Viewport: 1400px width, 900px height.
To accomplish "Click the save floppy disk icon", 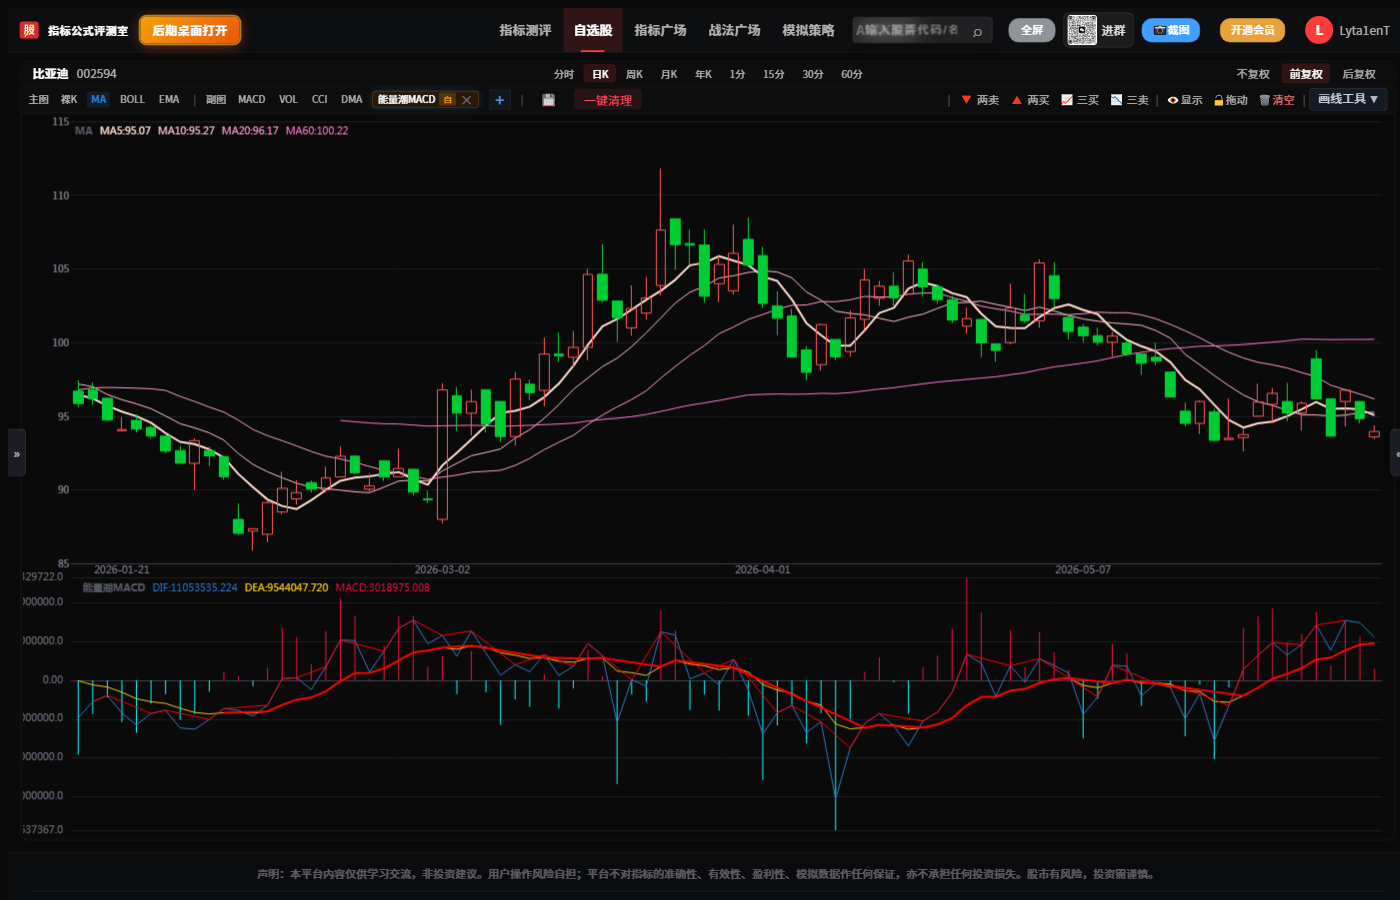I will [x=548, y=100].
